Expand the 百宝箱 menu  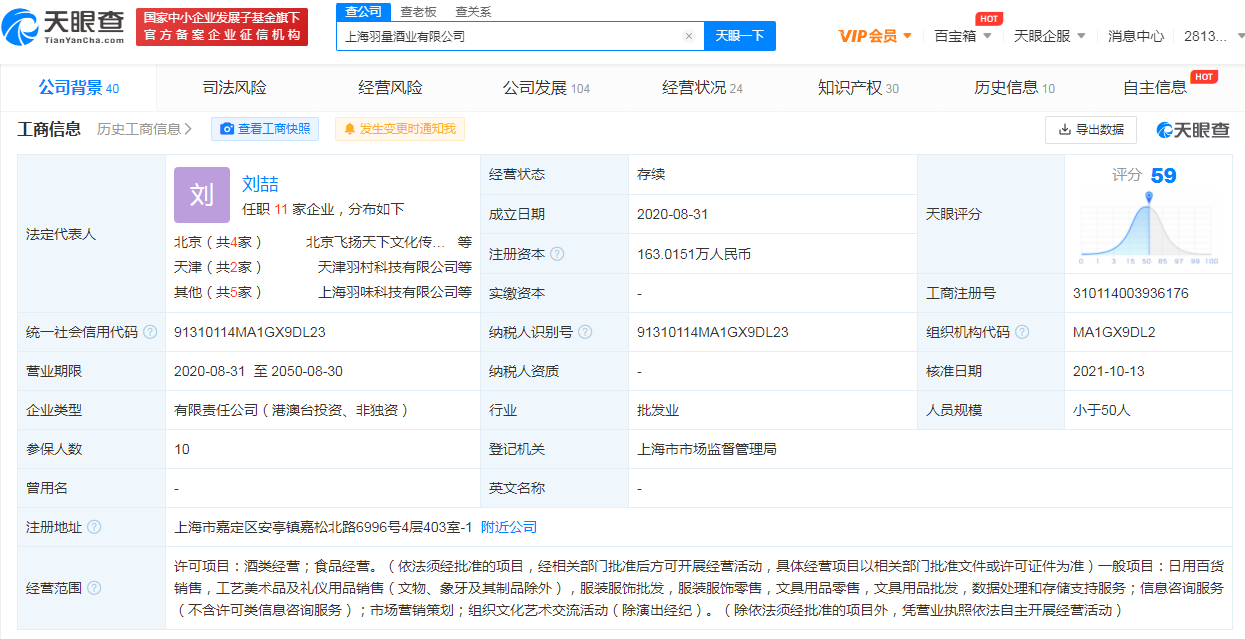(x=963, y=36)
